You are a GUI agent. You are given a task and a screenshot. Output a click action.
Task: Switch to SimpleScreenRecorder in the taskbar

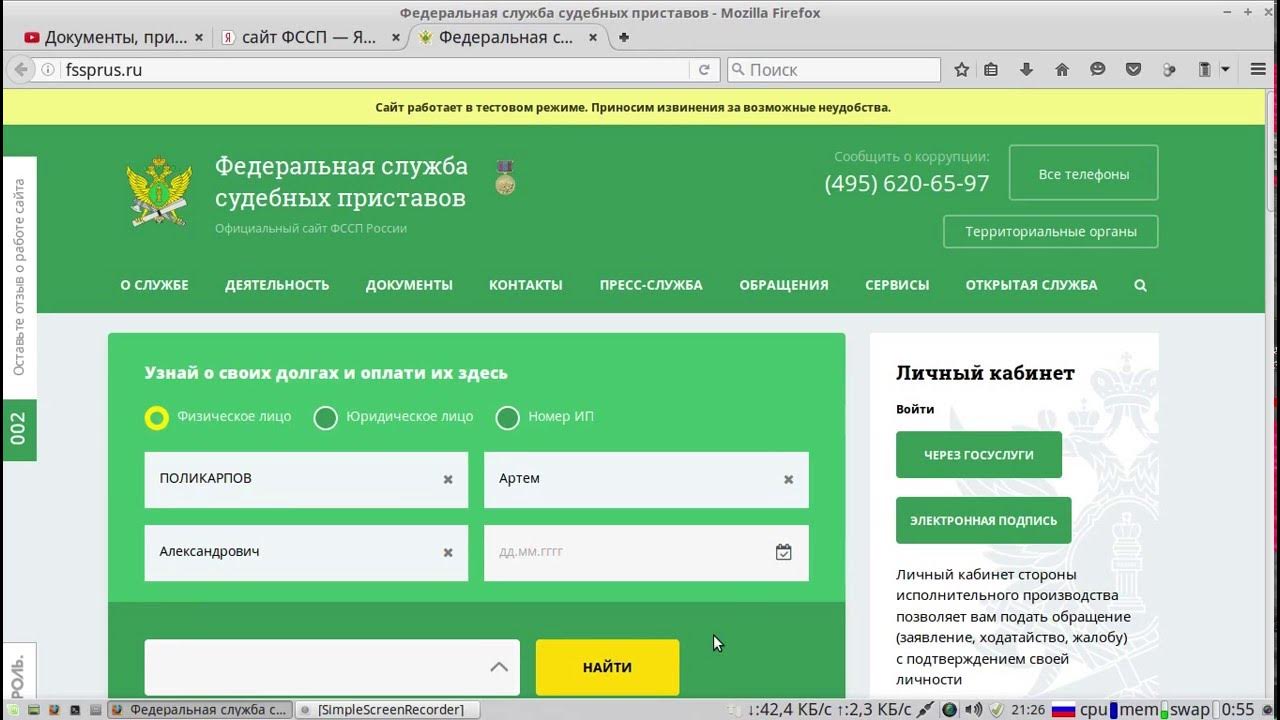387,710
